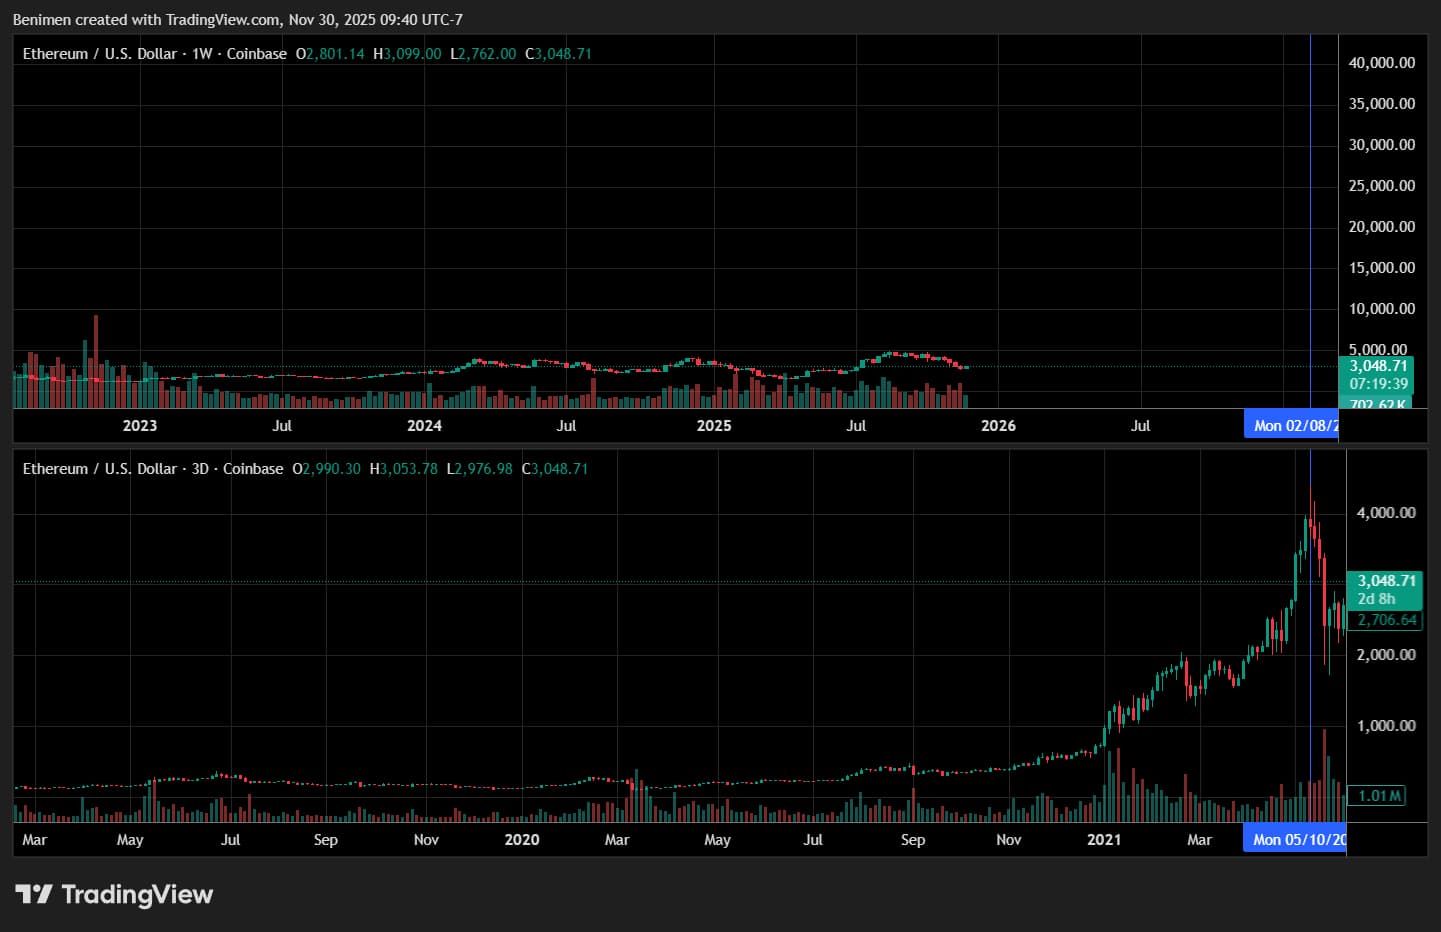Select the blue Mon 02/08 date label

pyautogui.click(x=1294, y=426)
